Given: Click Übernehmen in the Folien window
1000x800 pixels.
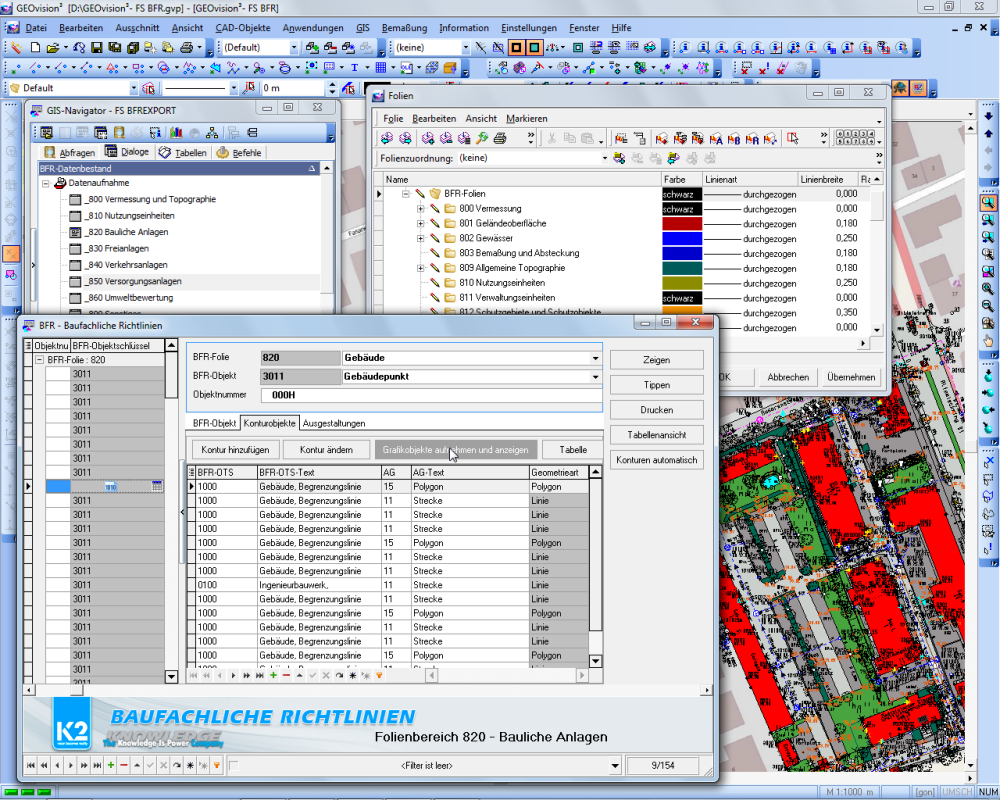Looking at the screenshot, I should (x=851, y=377).
